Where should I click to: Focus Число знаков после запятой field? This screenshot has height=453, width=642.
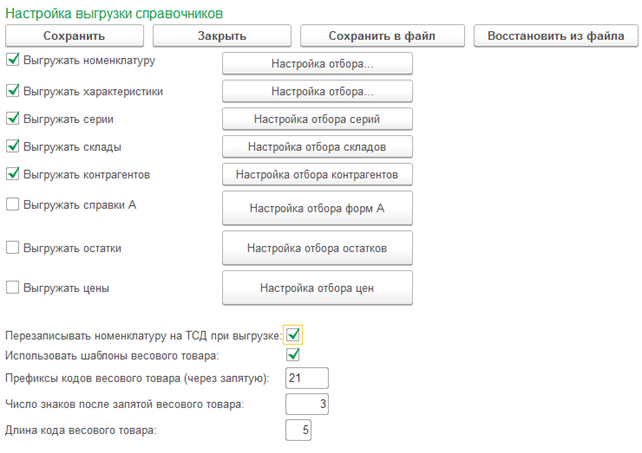point(307,404)
